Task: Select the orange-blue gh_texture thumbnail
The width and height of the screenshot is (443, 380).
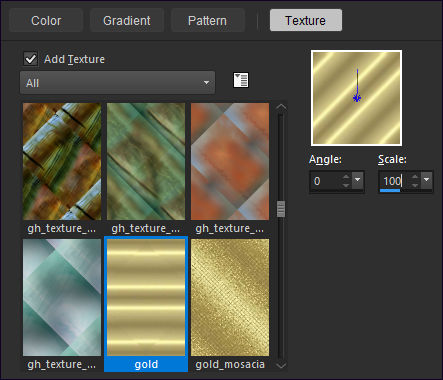Action: point(230,161)
